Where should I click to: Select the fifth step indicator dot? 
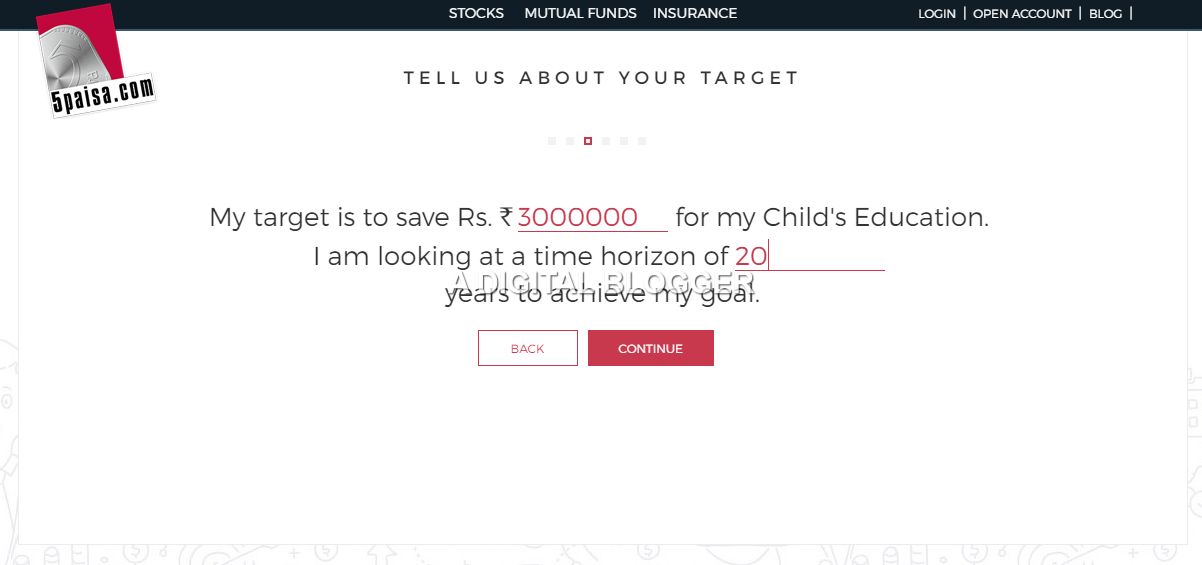point(624,141)
